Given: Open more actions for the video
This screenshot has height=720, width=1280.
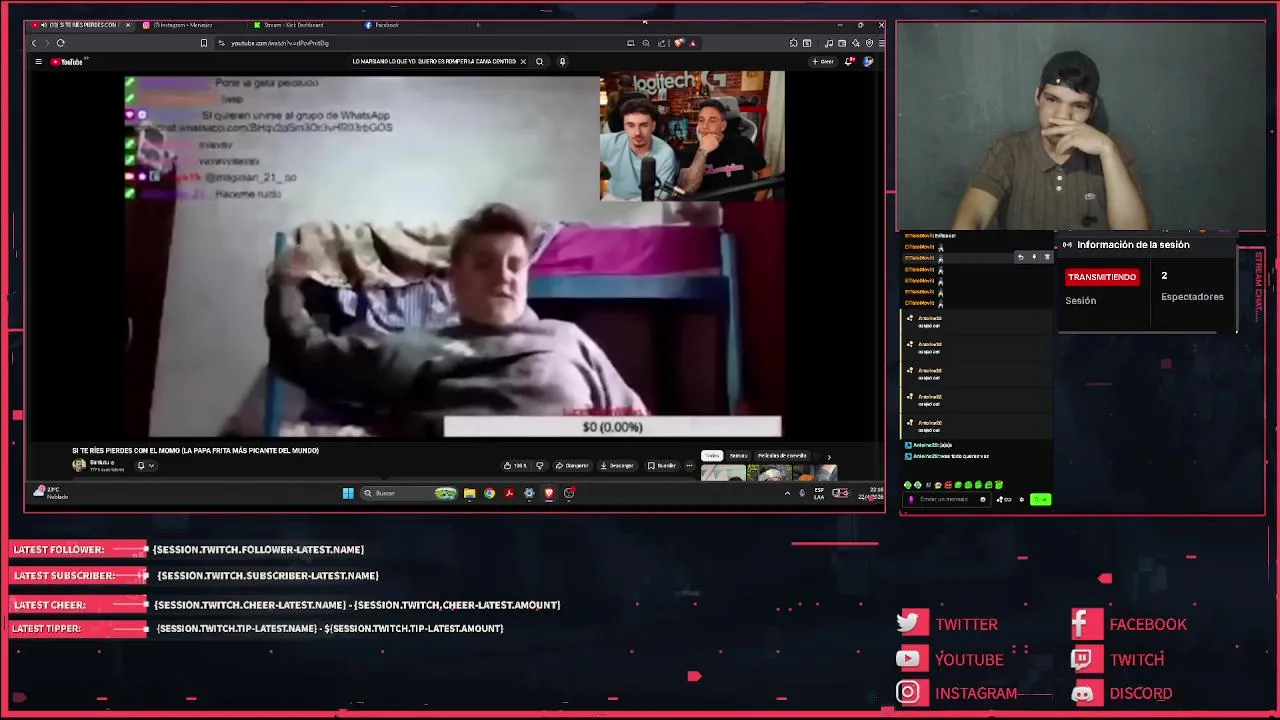Looking at the screenshot, I should [x=689, y=465].
